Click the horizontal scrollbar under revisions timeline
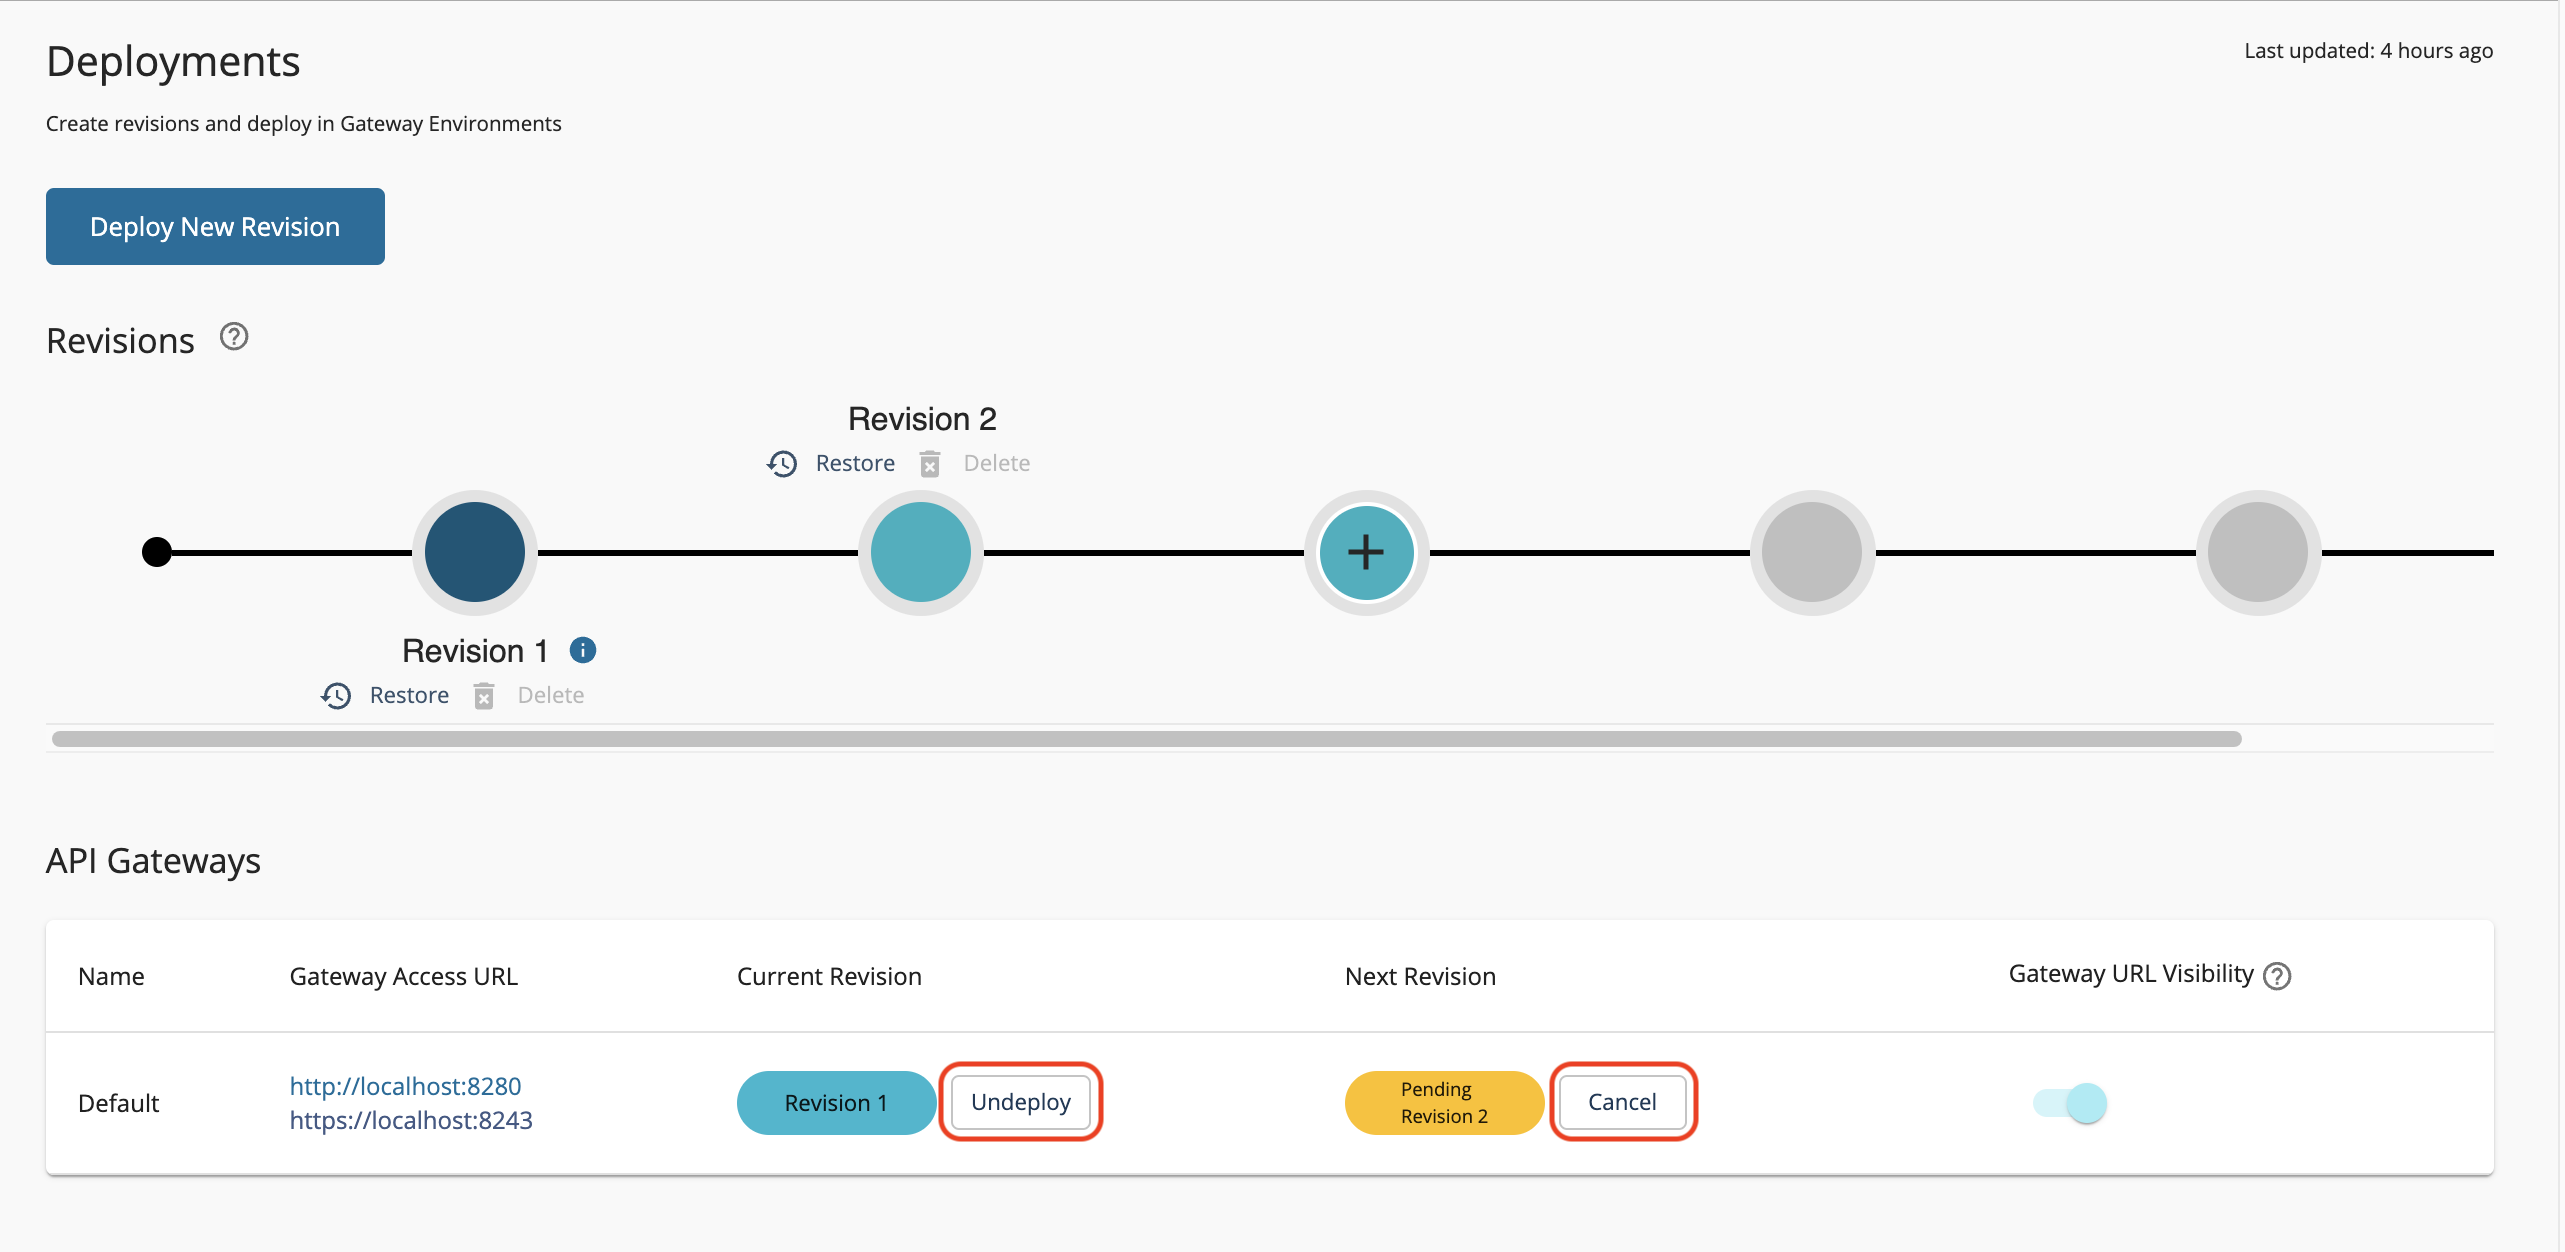 pos(1146,739)
